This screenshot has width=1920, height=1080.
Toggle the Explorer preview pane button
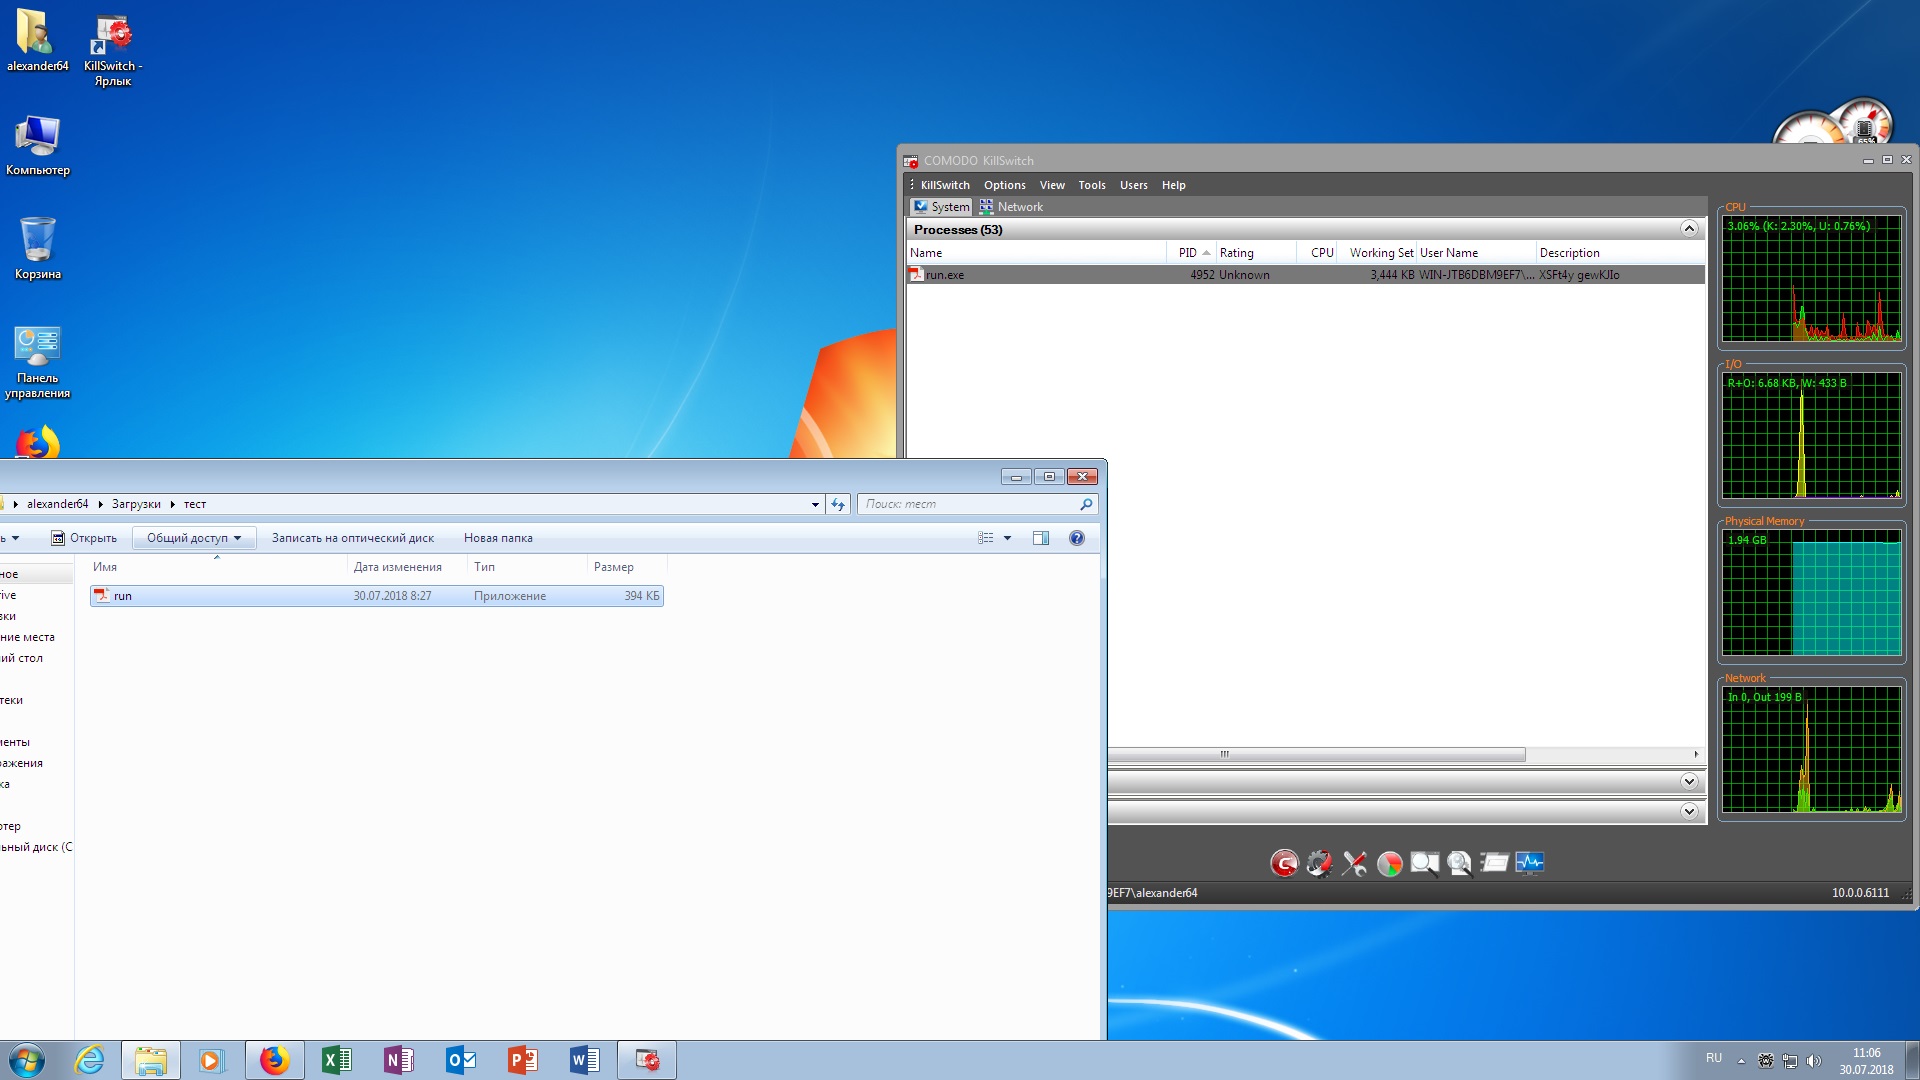[1040, 538]
